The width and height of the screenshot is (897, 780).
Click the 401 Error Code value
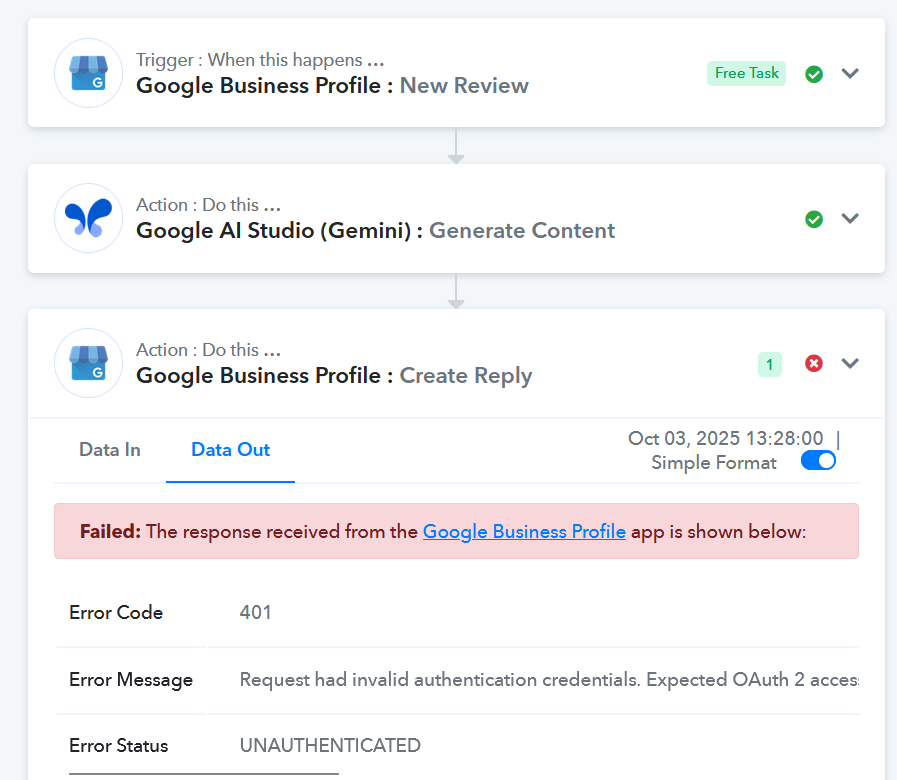pos(256,613)
